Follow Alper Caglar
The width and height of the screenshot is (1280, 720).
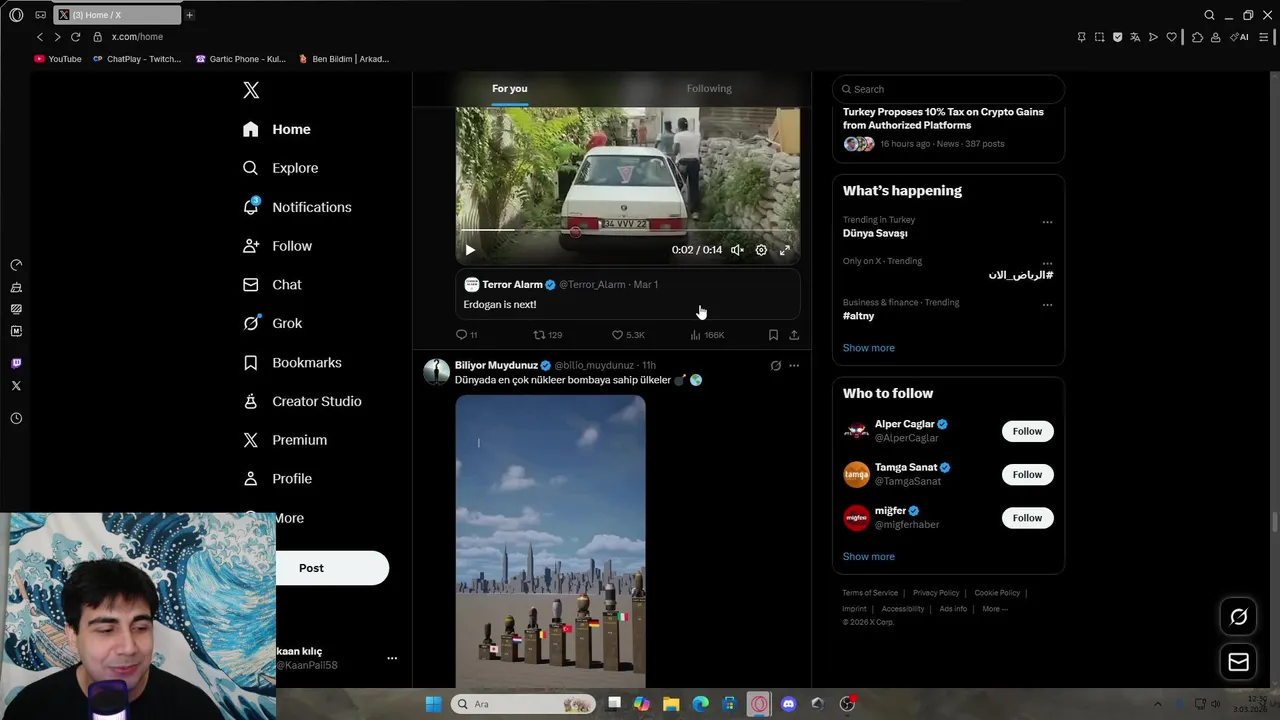[x=1027, y=431]
